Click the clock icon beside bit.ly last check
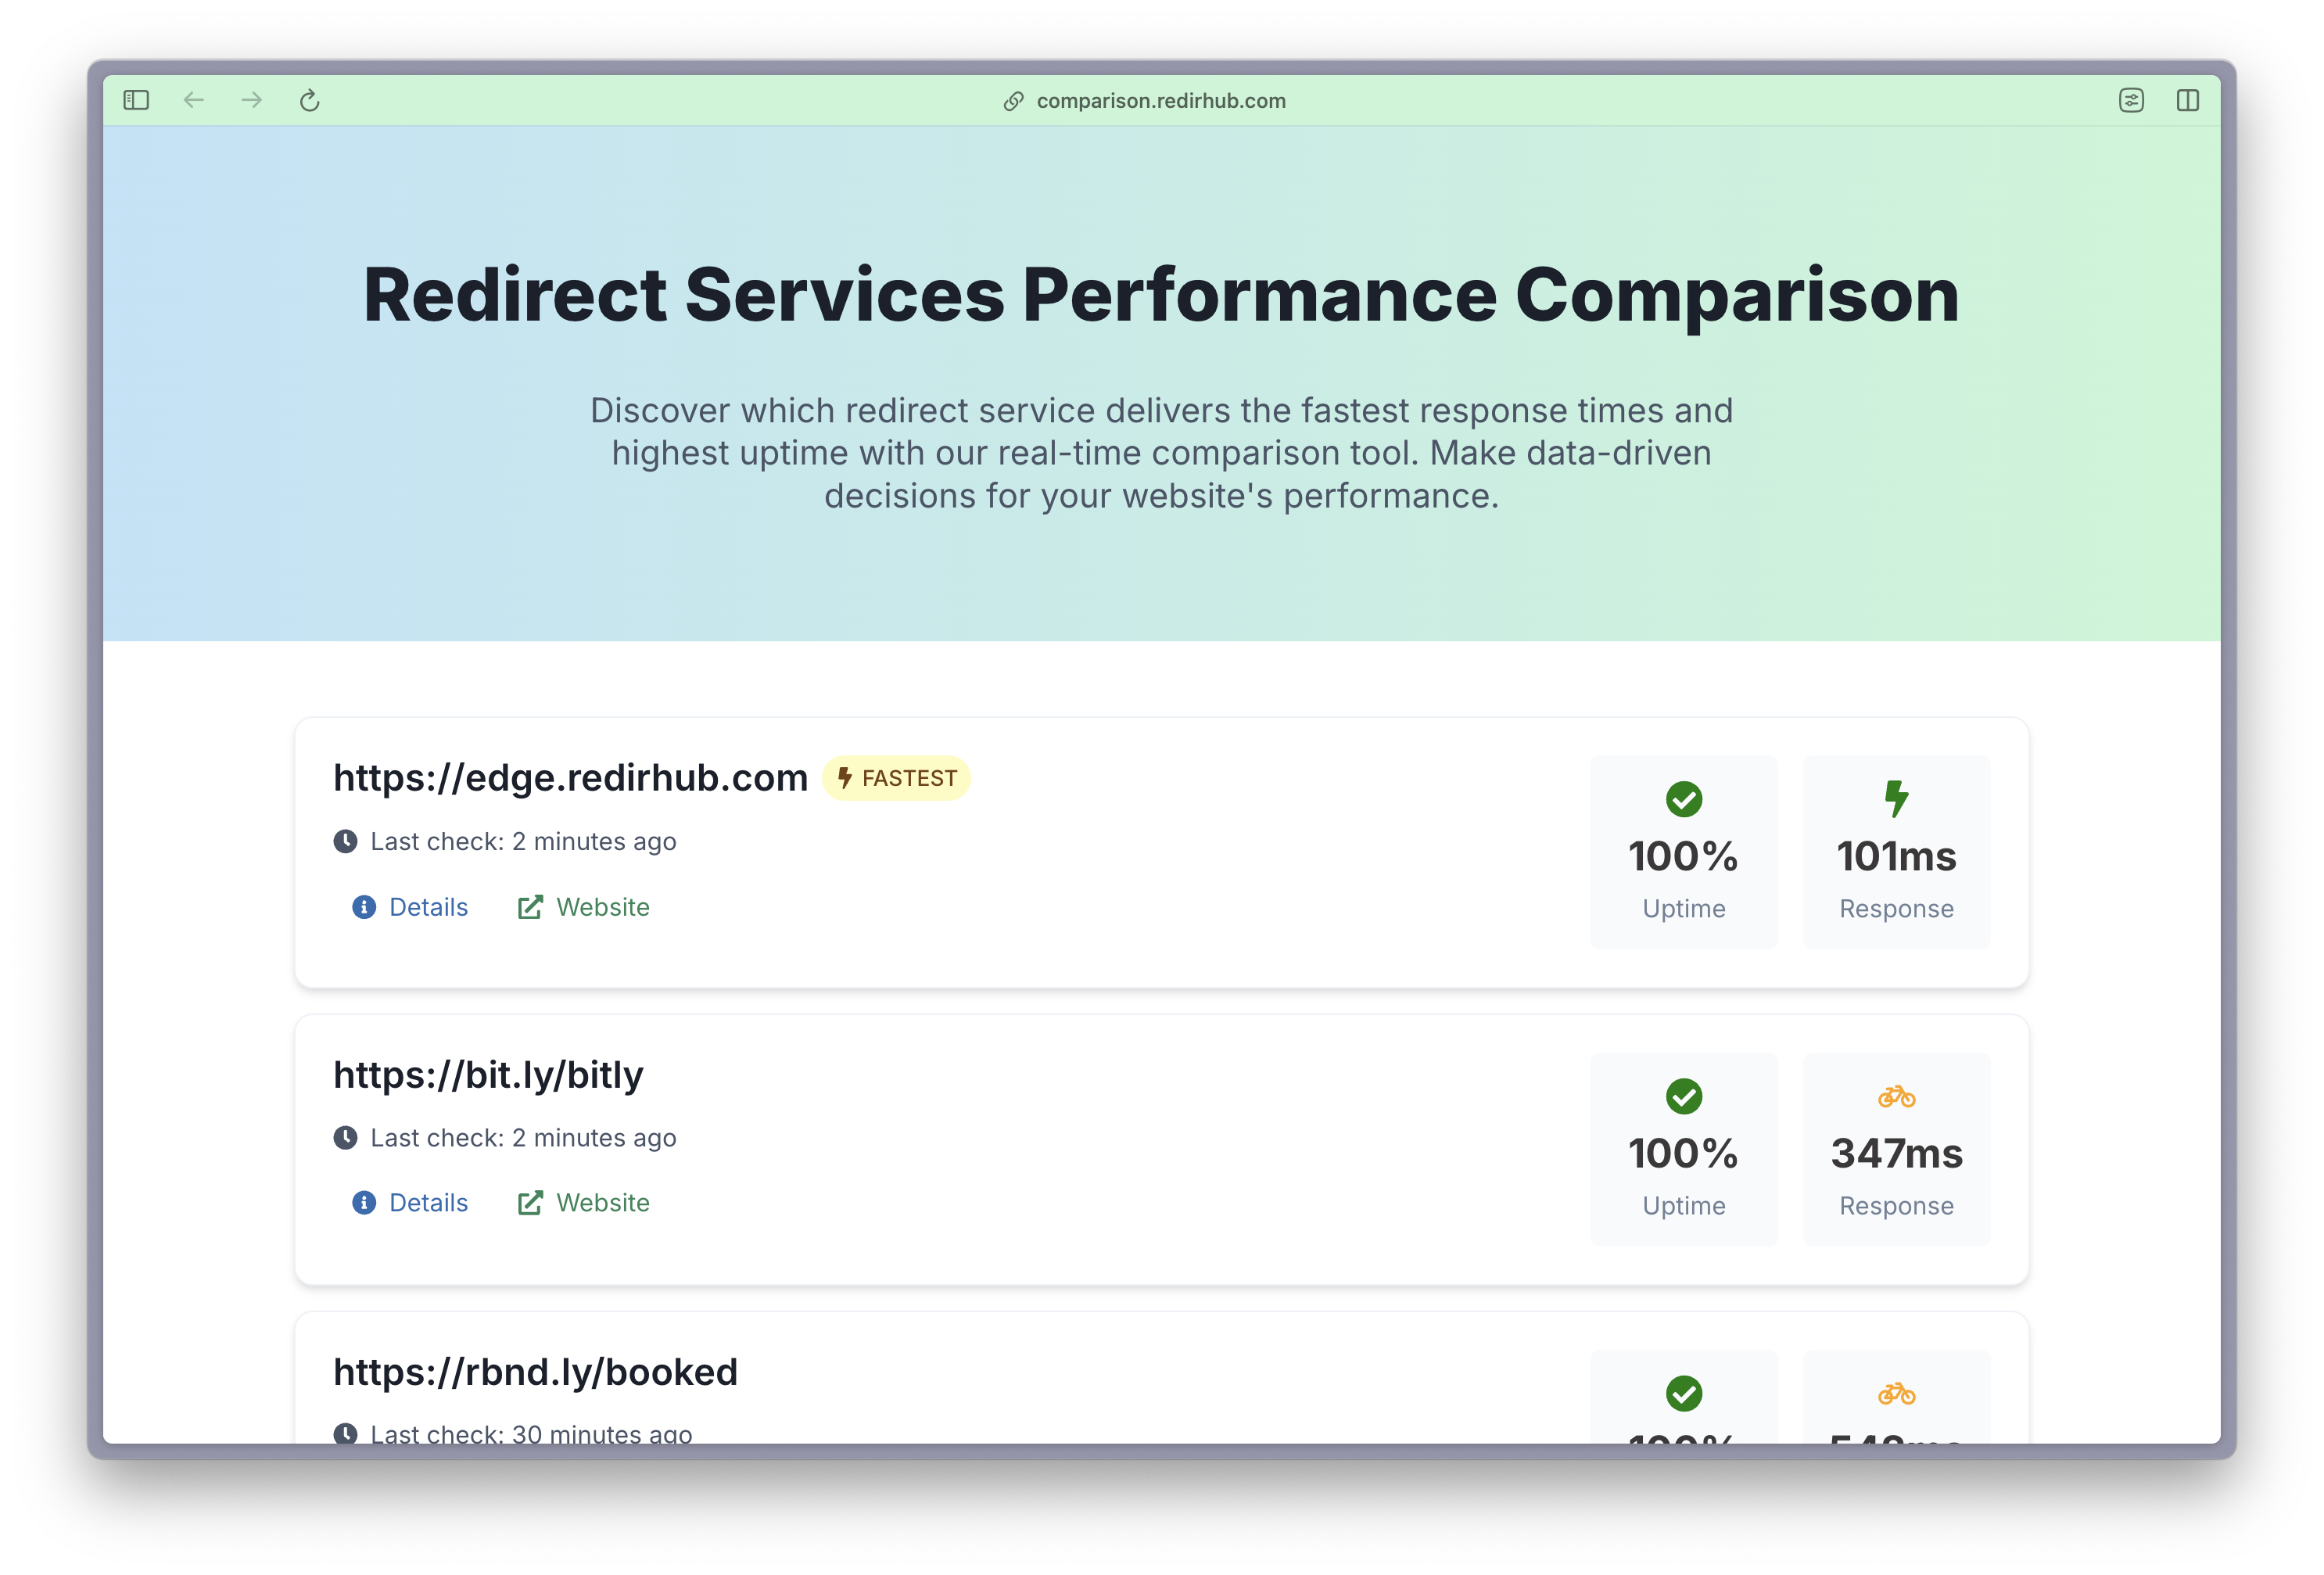The height and width of the screenshot is (1575, 2324). coord(345,1137)
